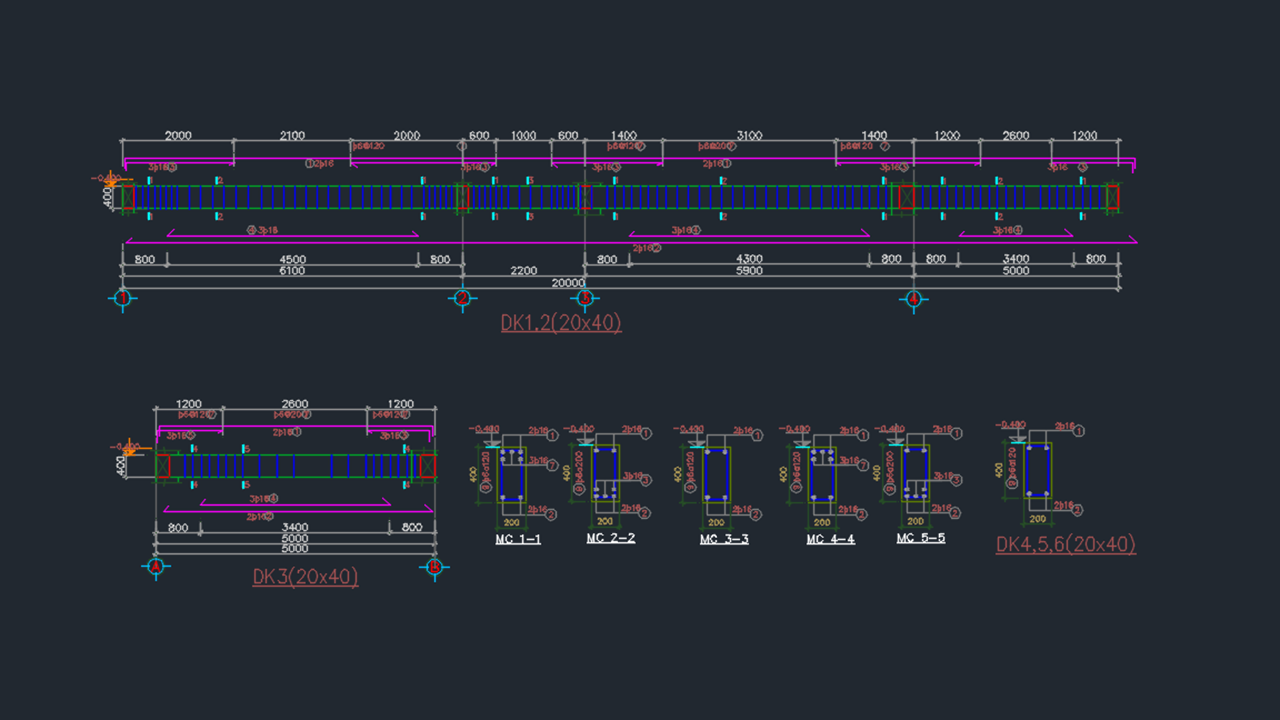1280x720 pixels.
Task: Select the DK3(20x40) beam title
Action: pos(305,577)
